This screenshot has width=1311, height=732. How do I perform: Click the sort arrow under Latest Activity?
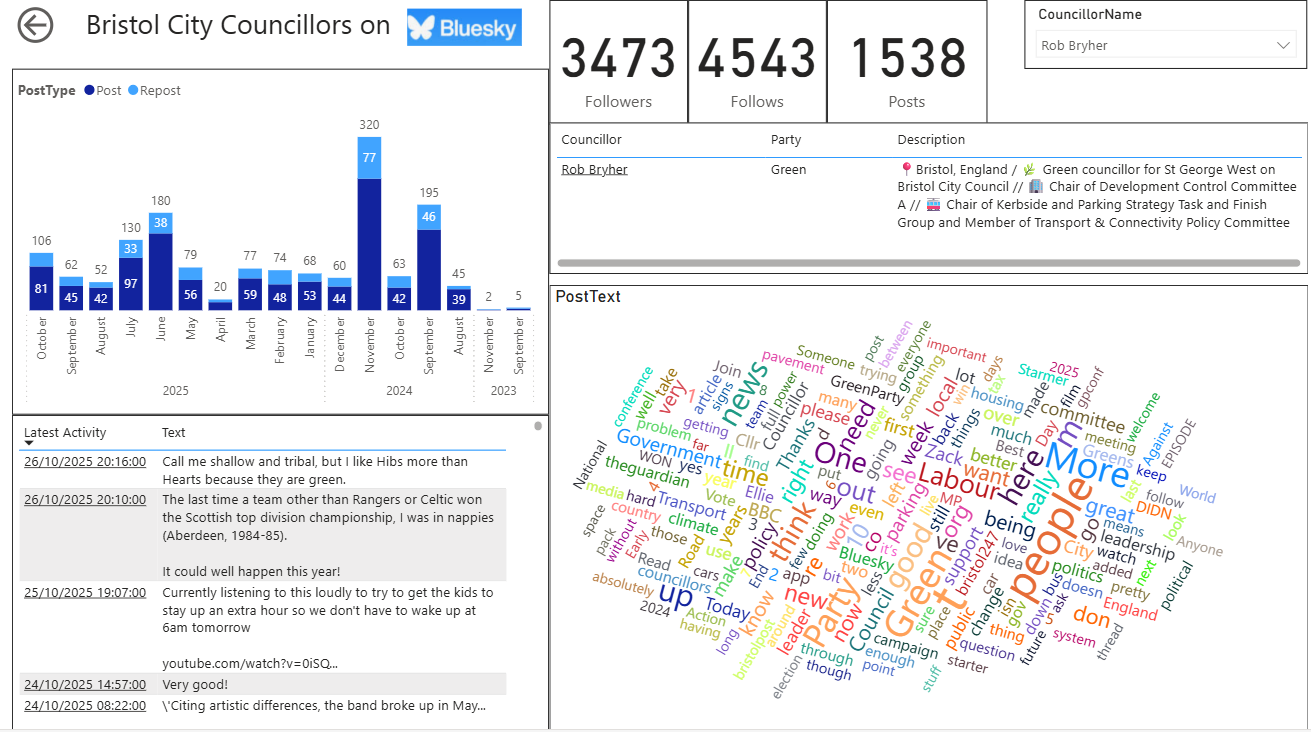coord(29,443)
